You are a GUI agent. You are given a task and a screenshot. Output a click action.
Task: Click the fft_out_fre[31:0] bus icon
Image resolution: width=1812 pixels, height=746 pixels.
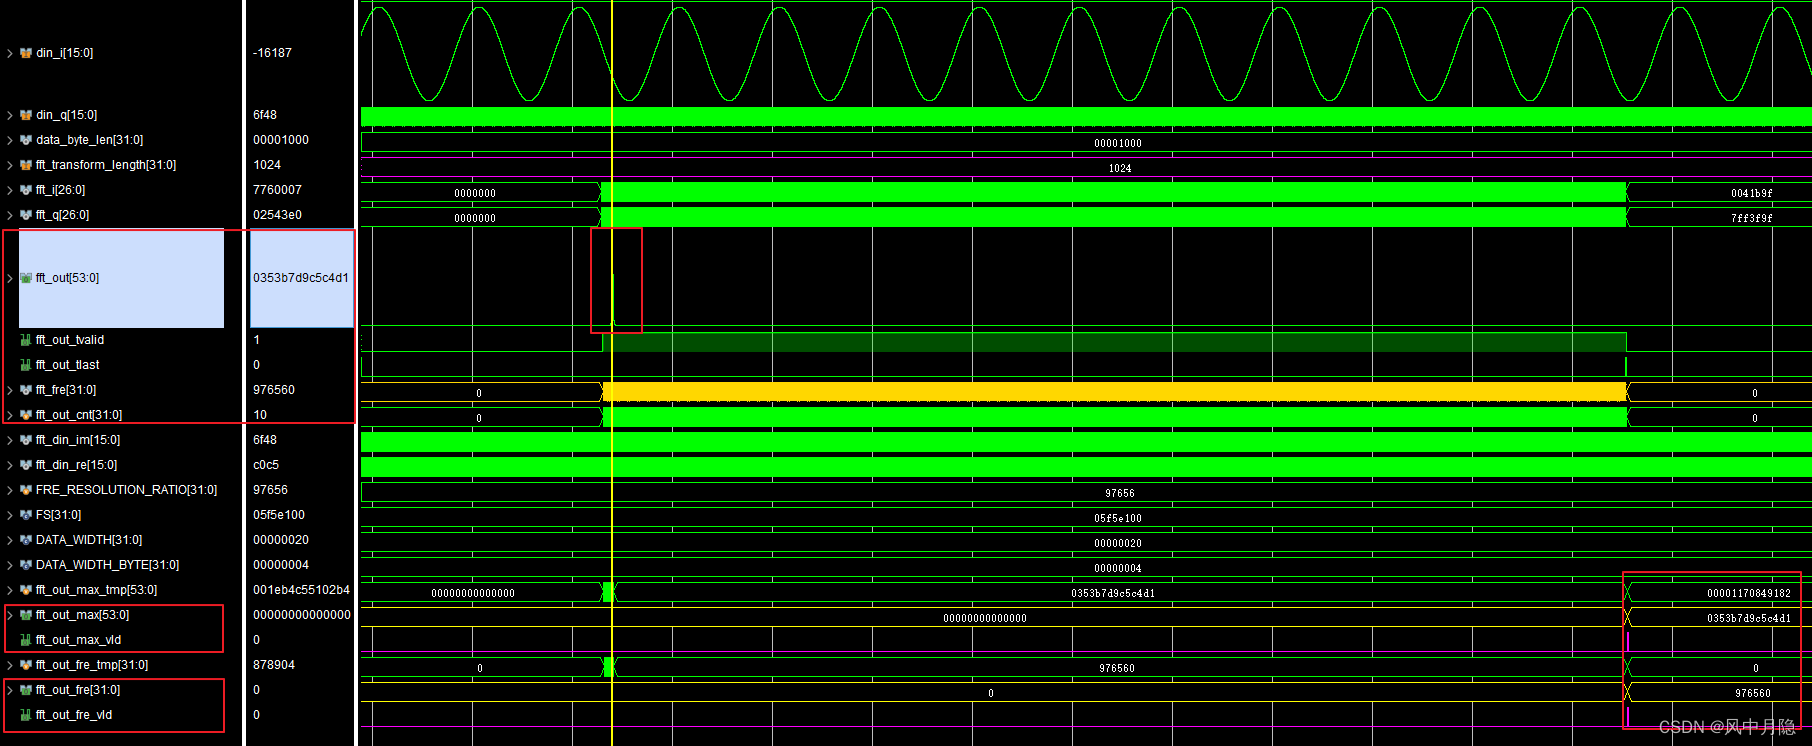(26, 690)
